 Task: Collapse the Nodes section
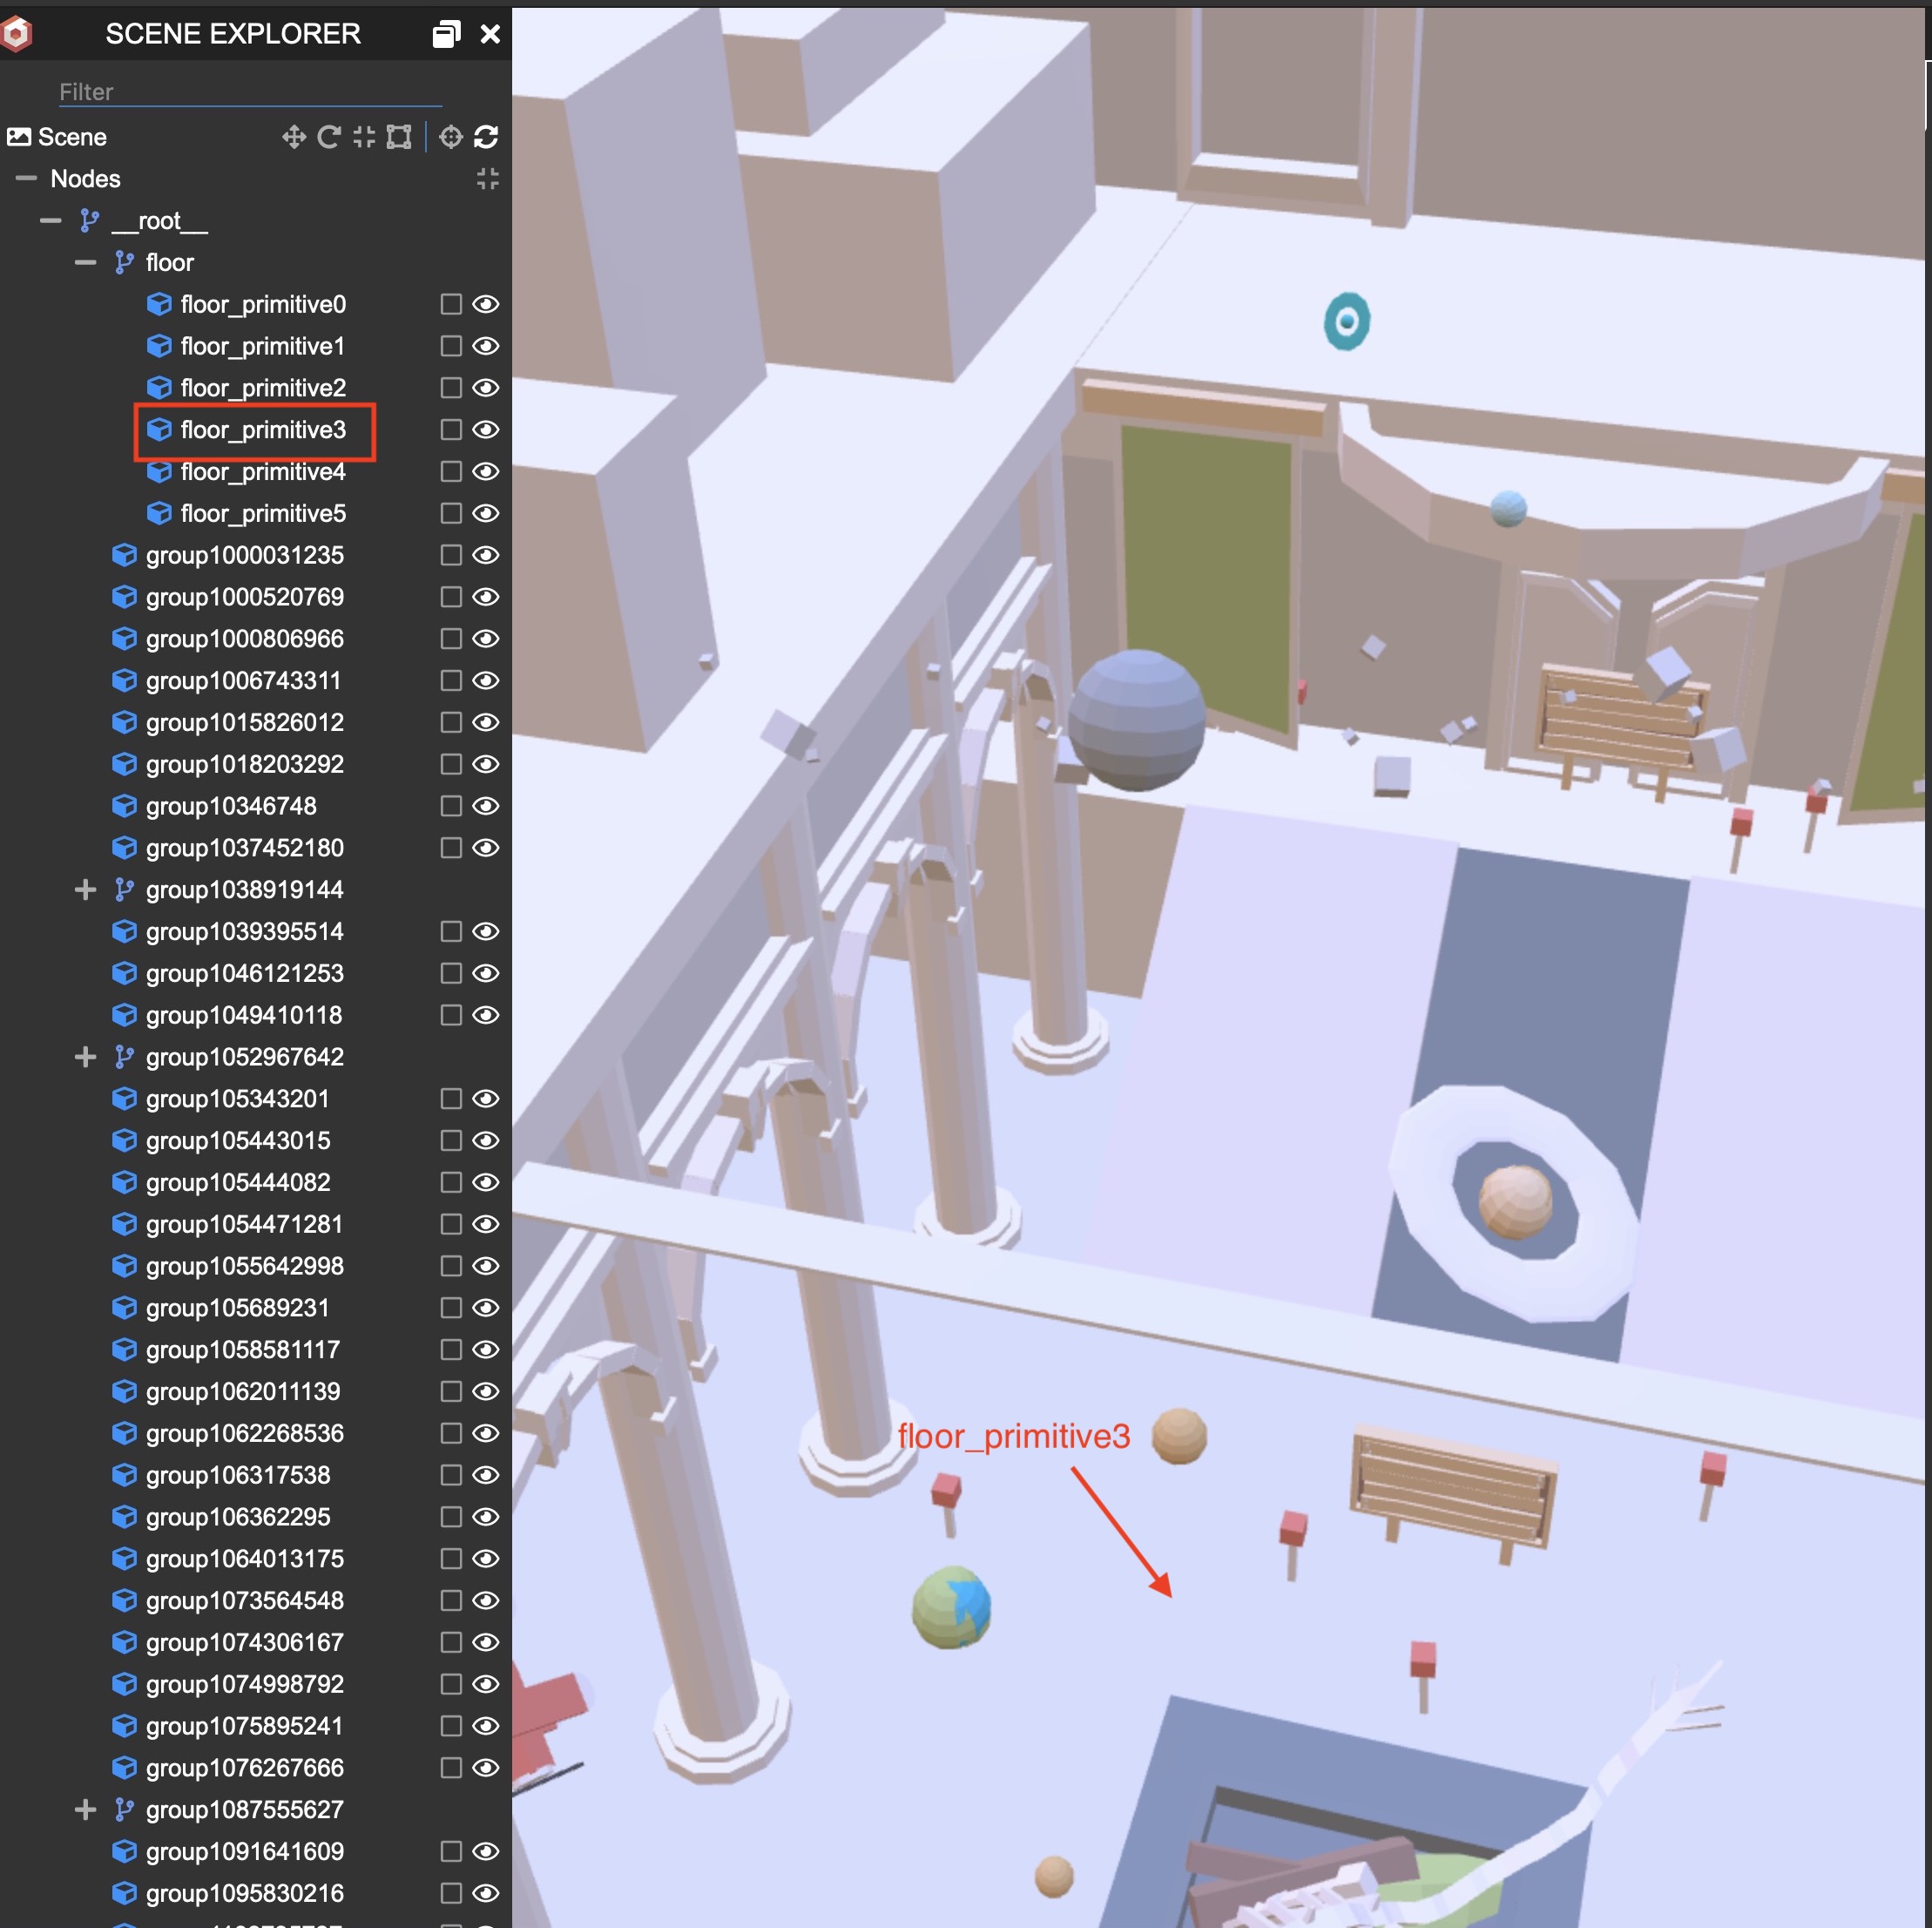(x=26, y=179)
